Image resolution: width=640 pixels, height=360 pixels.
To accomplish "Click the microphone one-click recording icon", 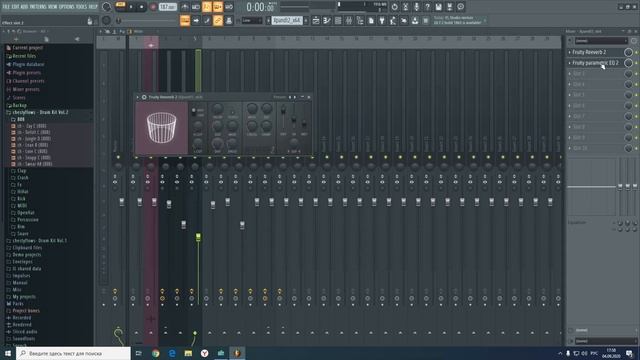I will 416,7.
